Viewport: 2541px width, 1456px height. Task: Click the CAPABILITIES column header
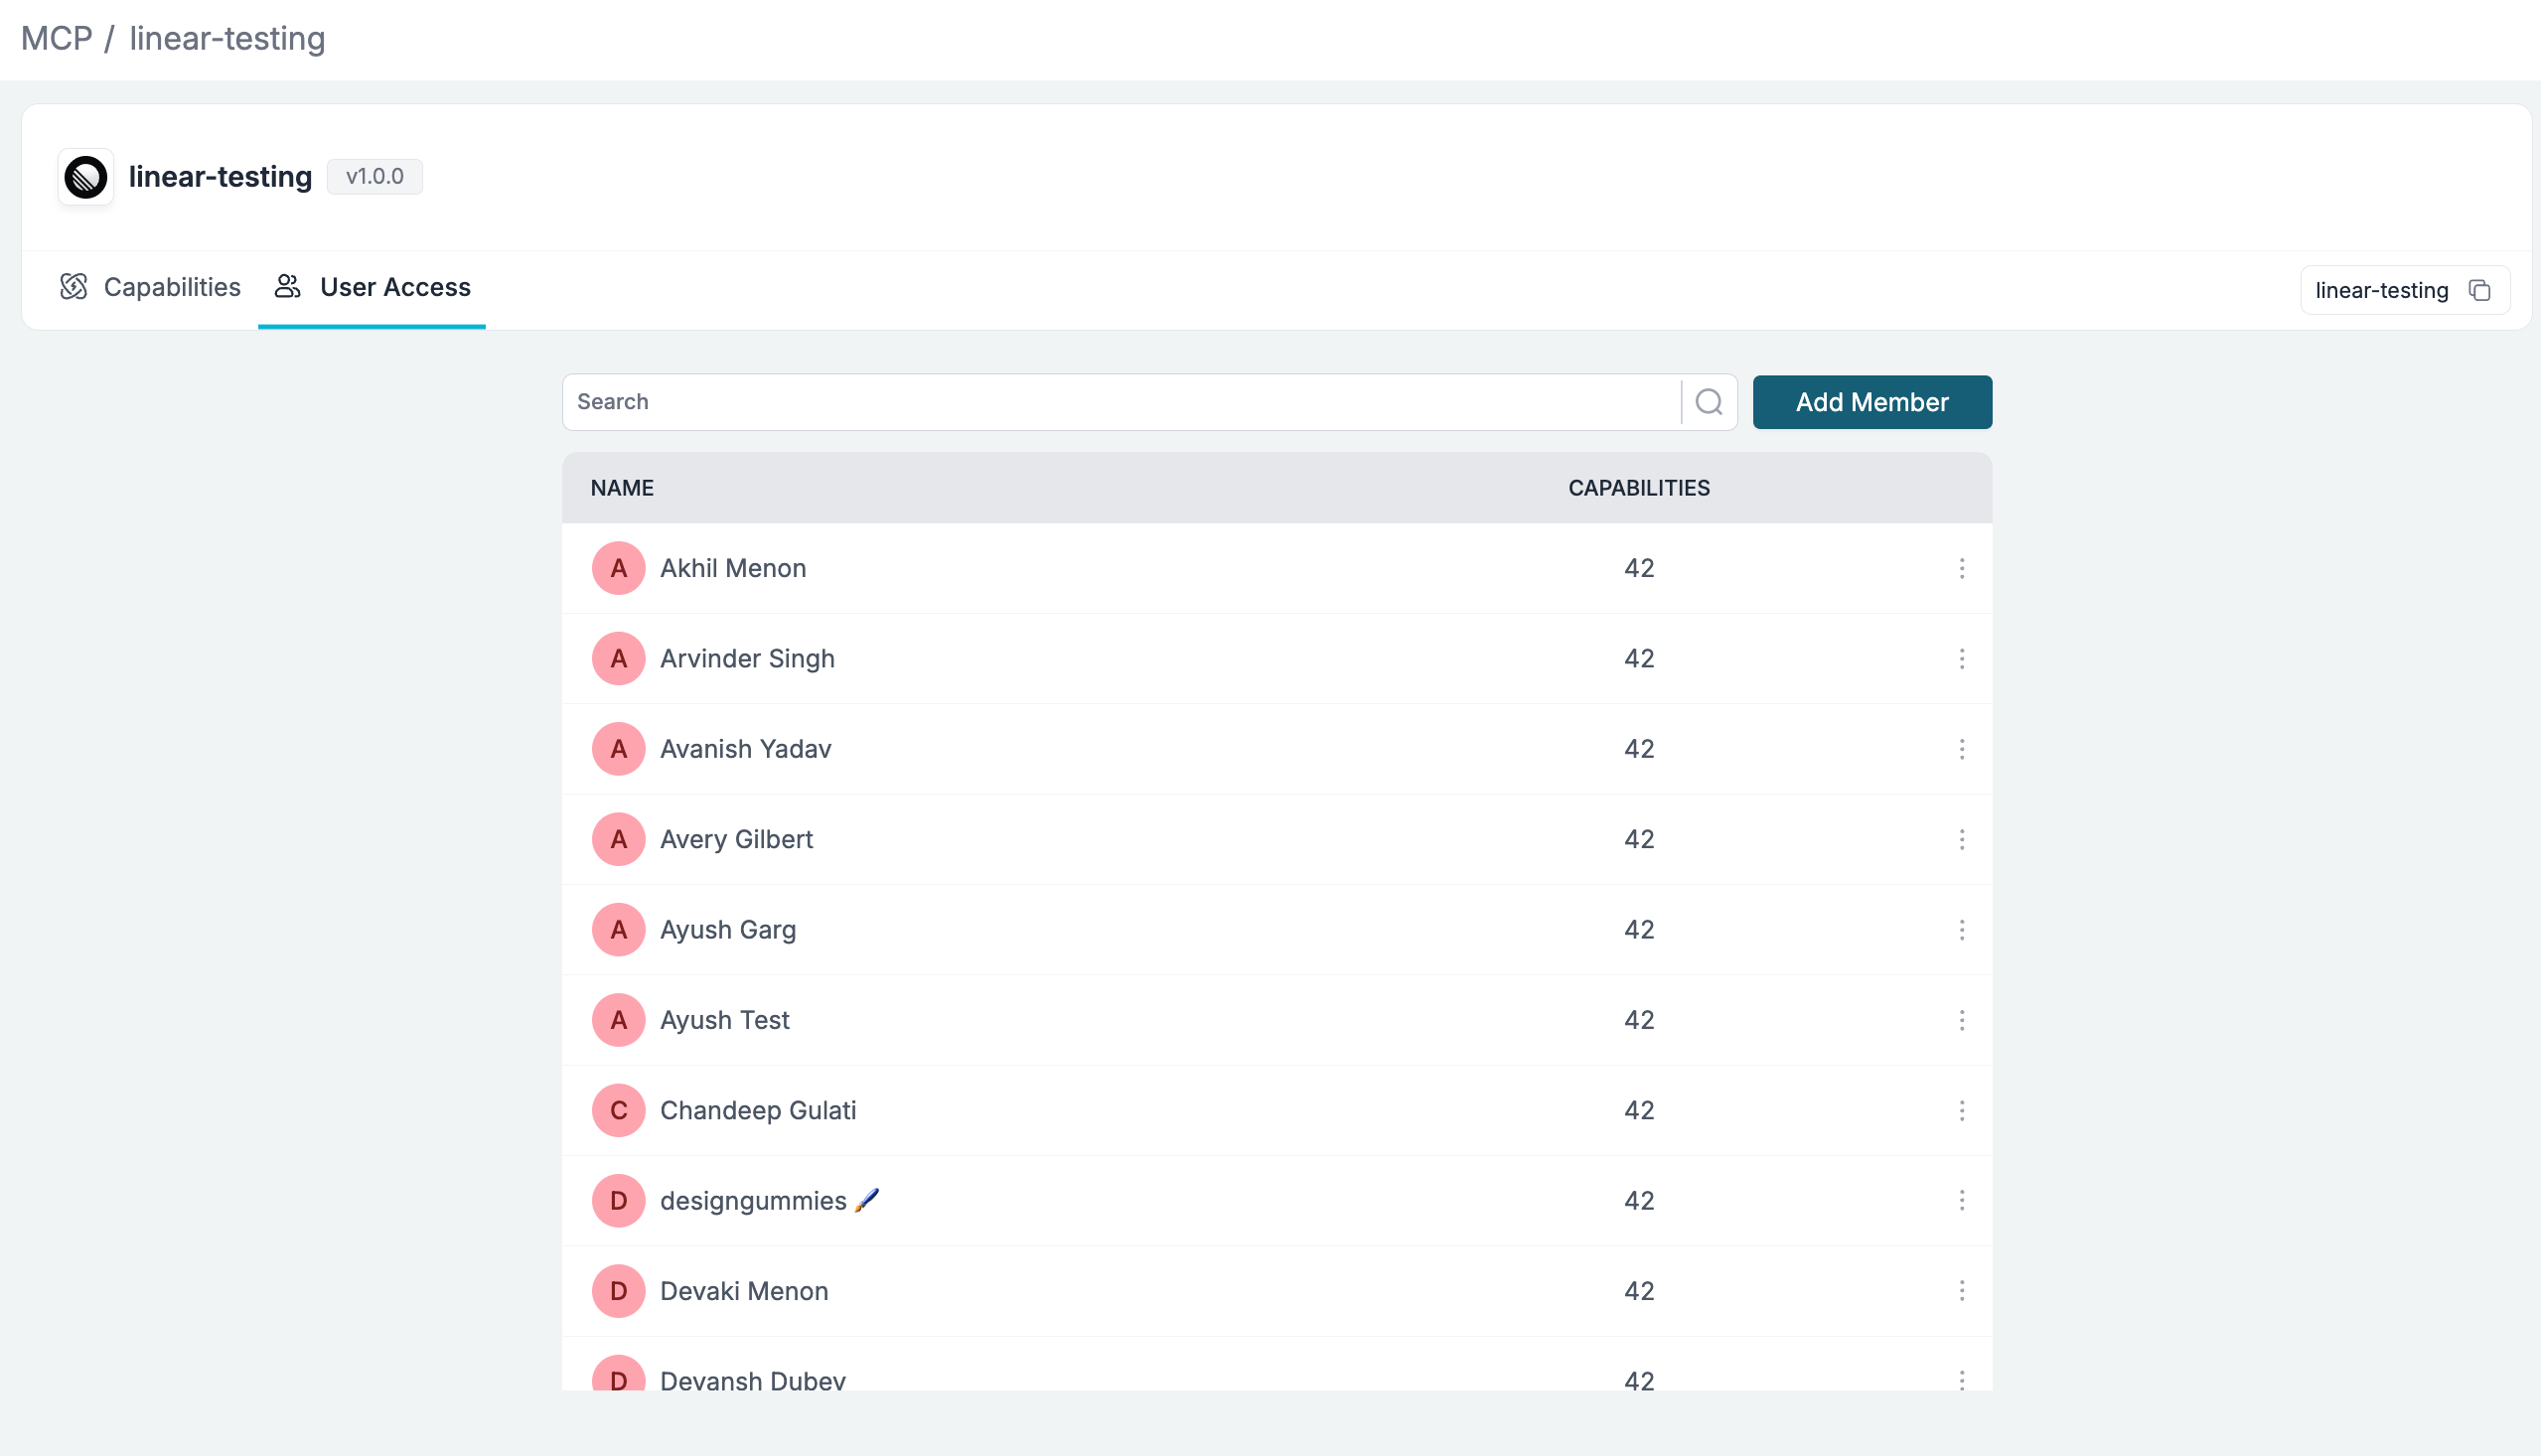(1639, 488)
